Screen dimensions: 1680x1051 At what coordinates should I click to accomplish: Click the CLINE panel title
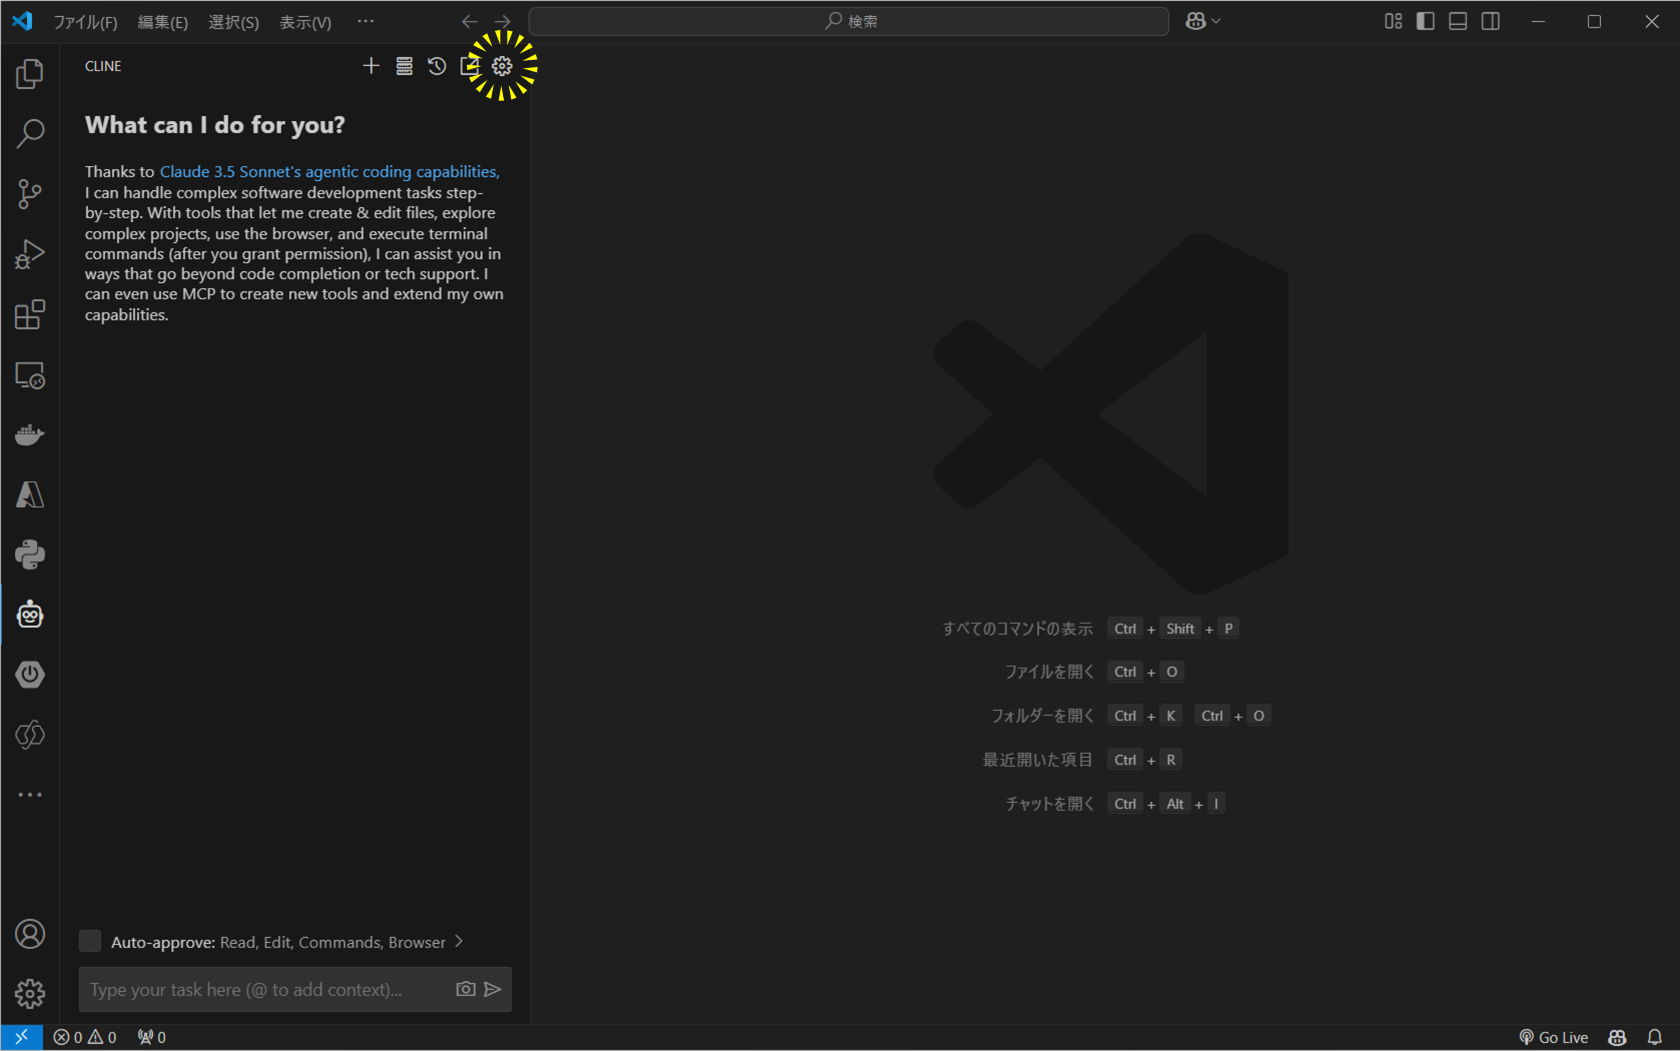click(103, 66)
